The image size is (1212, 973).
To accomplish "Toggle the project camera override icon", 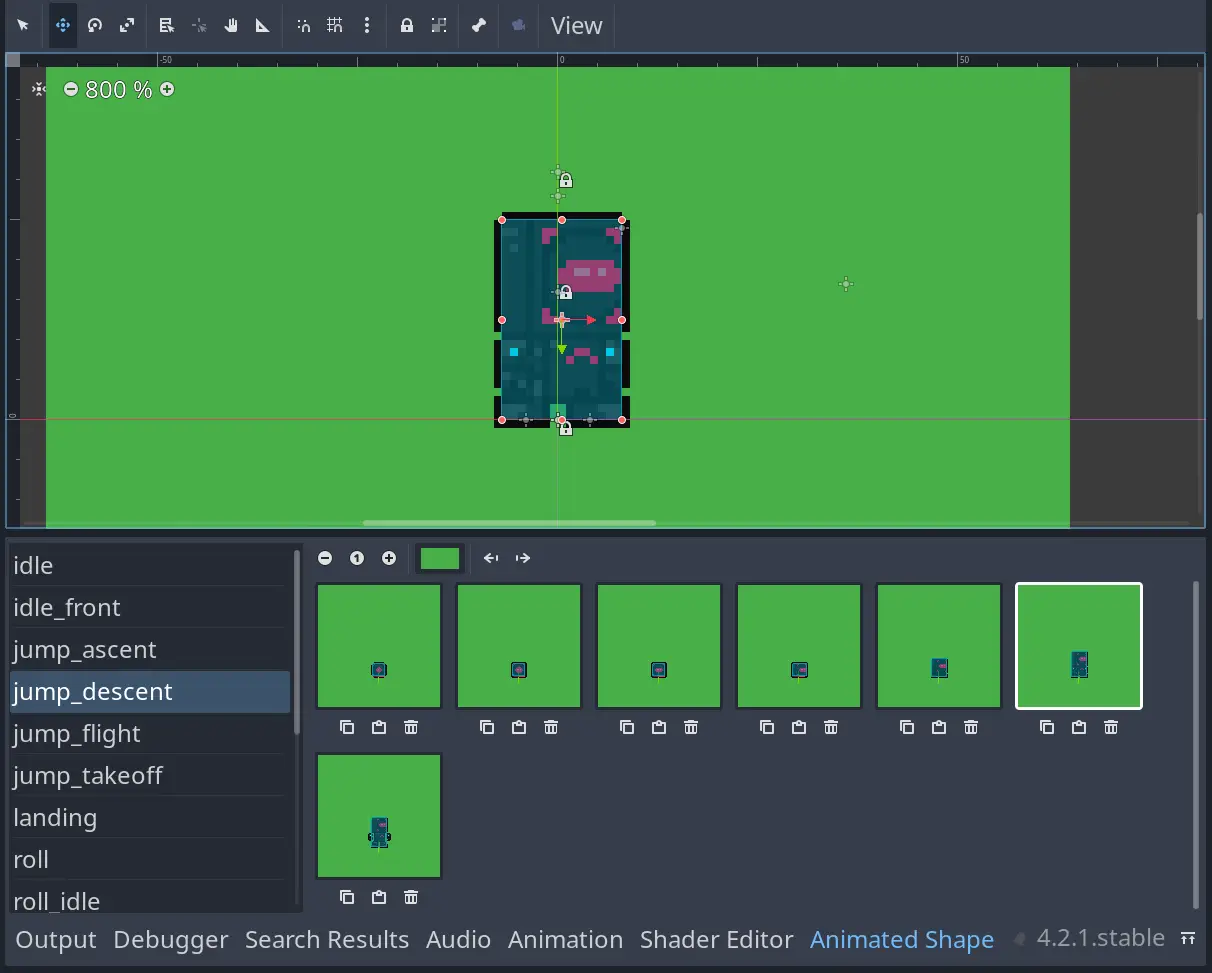I will point(519,26).
